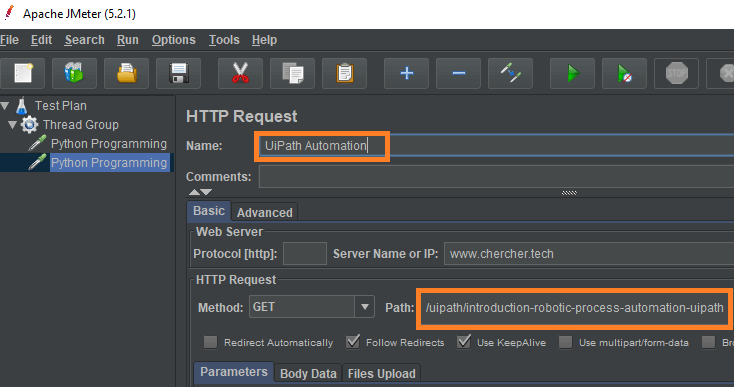Image resolution: width=734 pixels, height=387 pixels.
Task: Save the test plan with floppy icon
Action: tap(178, 73)
